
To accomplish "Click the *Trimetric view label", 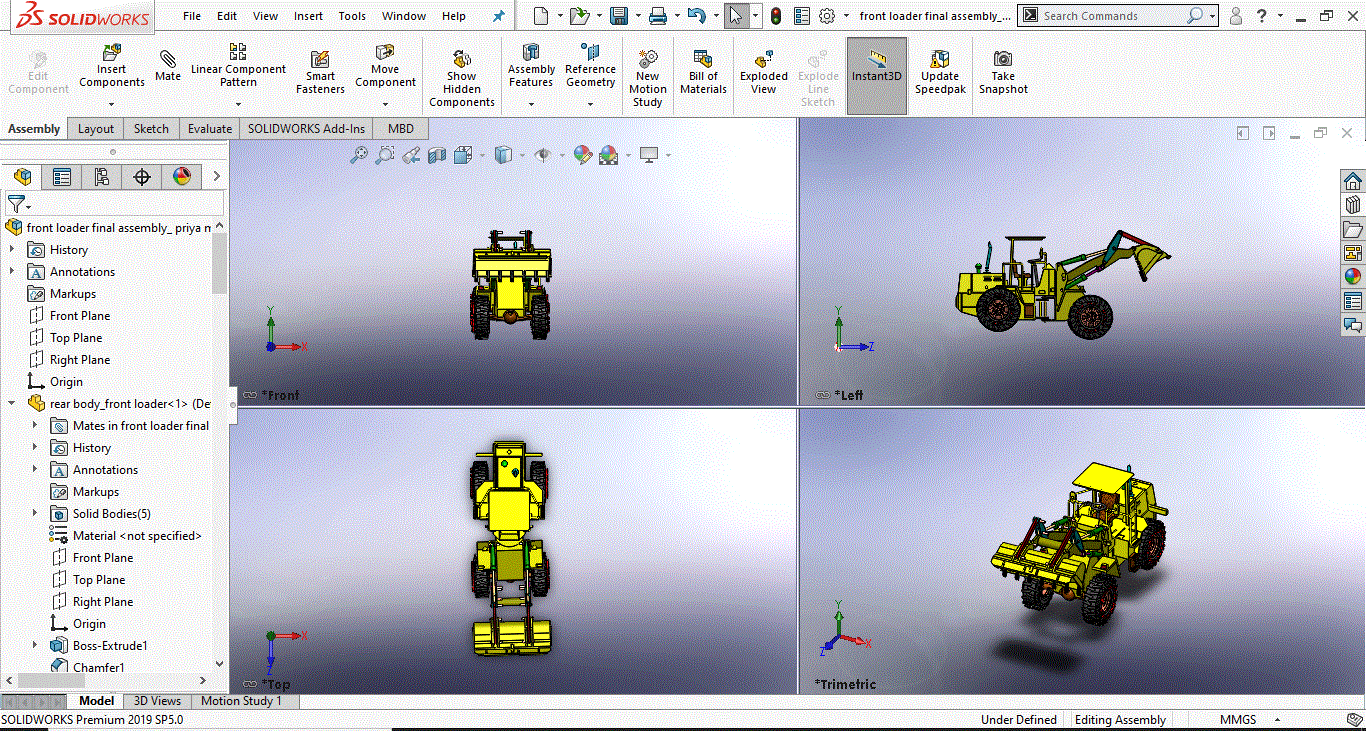I will pyautogui.click(x=845, y=685).
